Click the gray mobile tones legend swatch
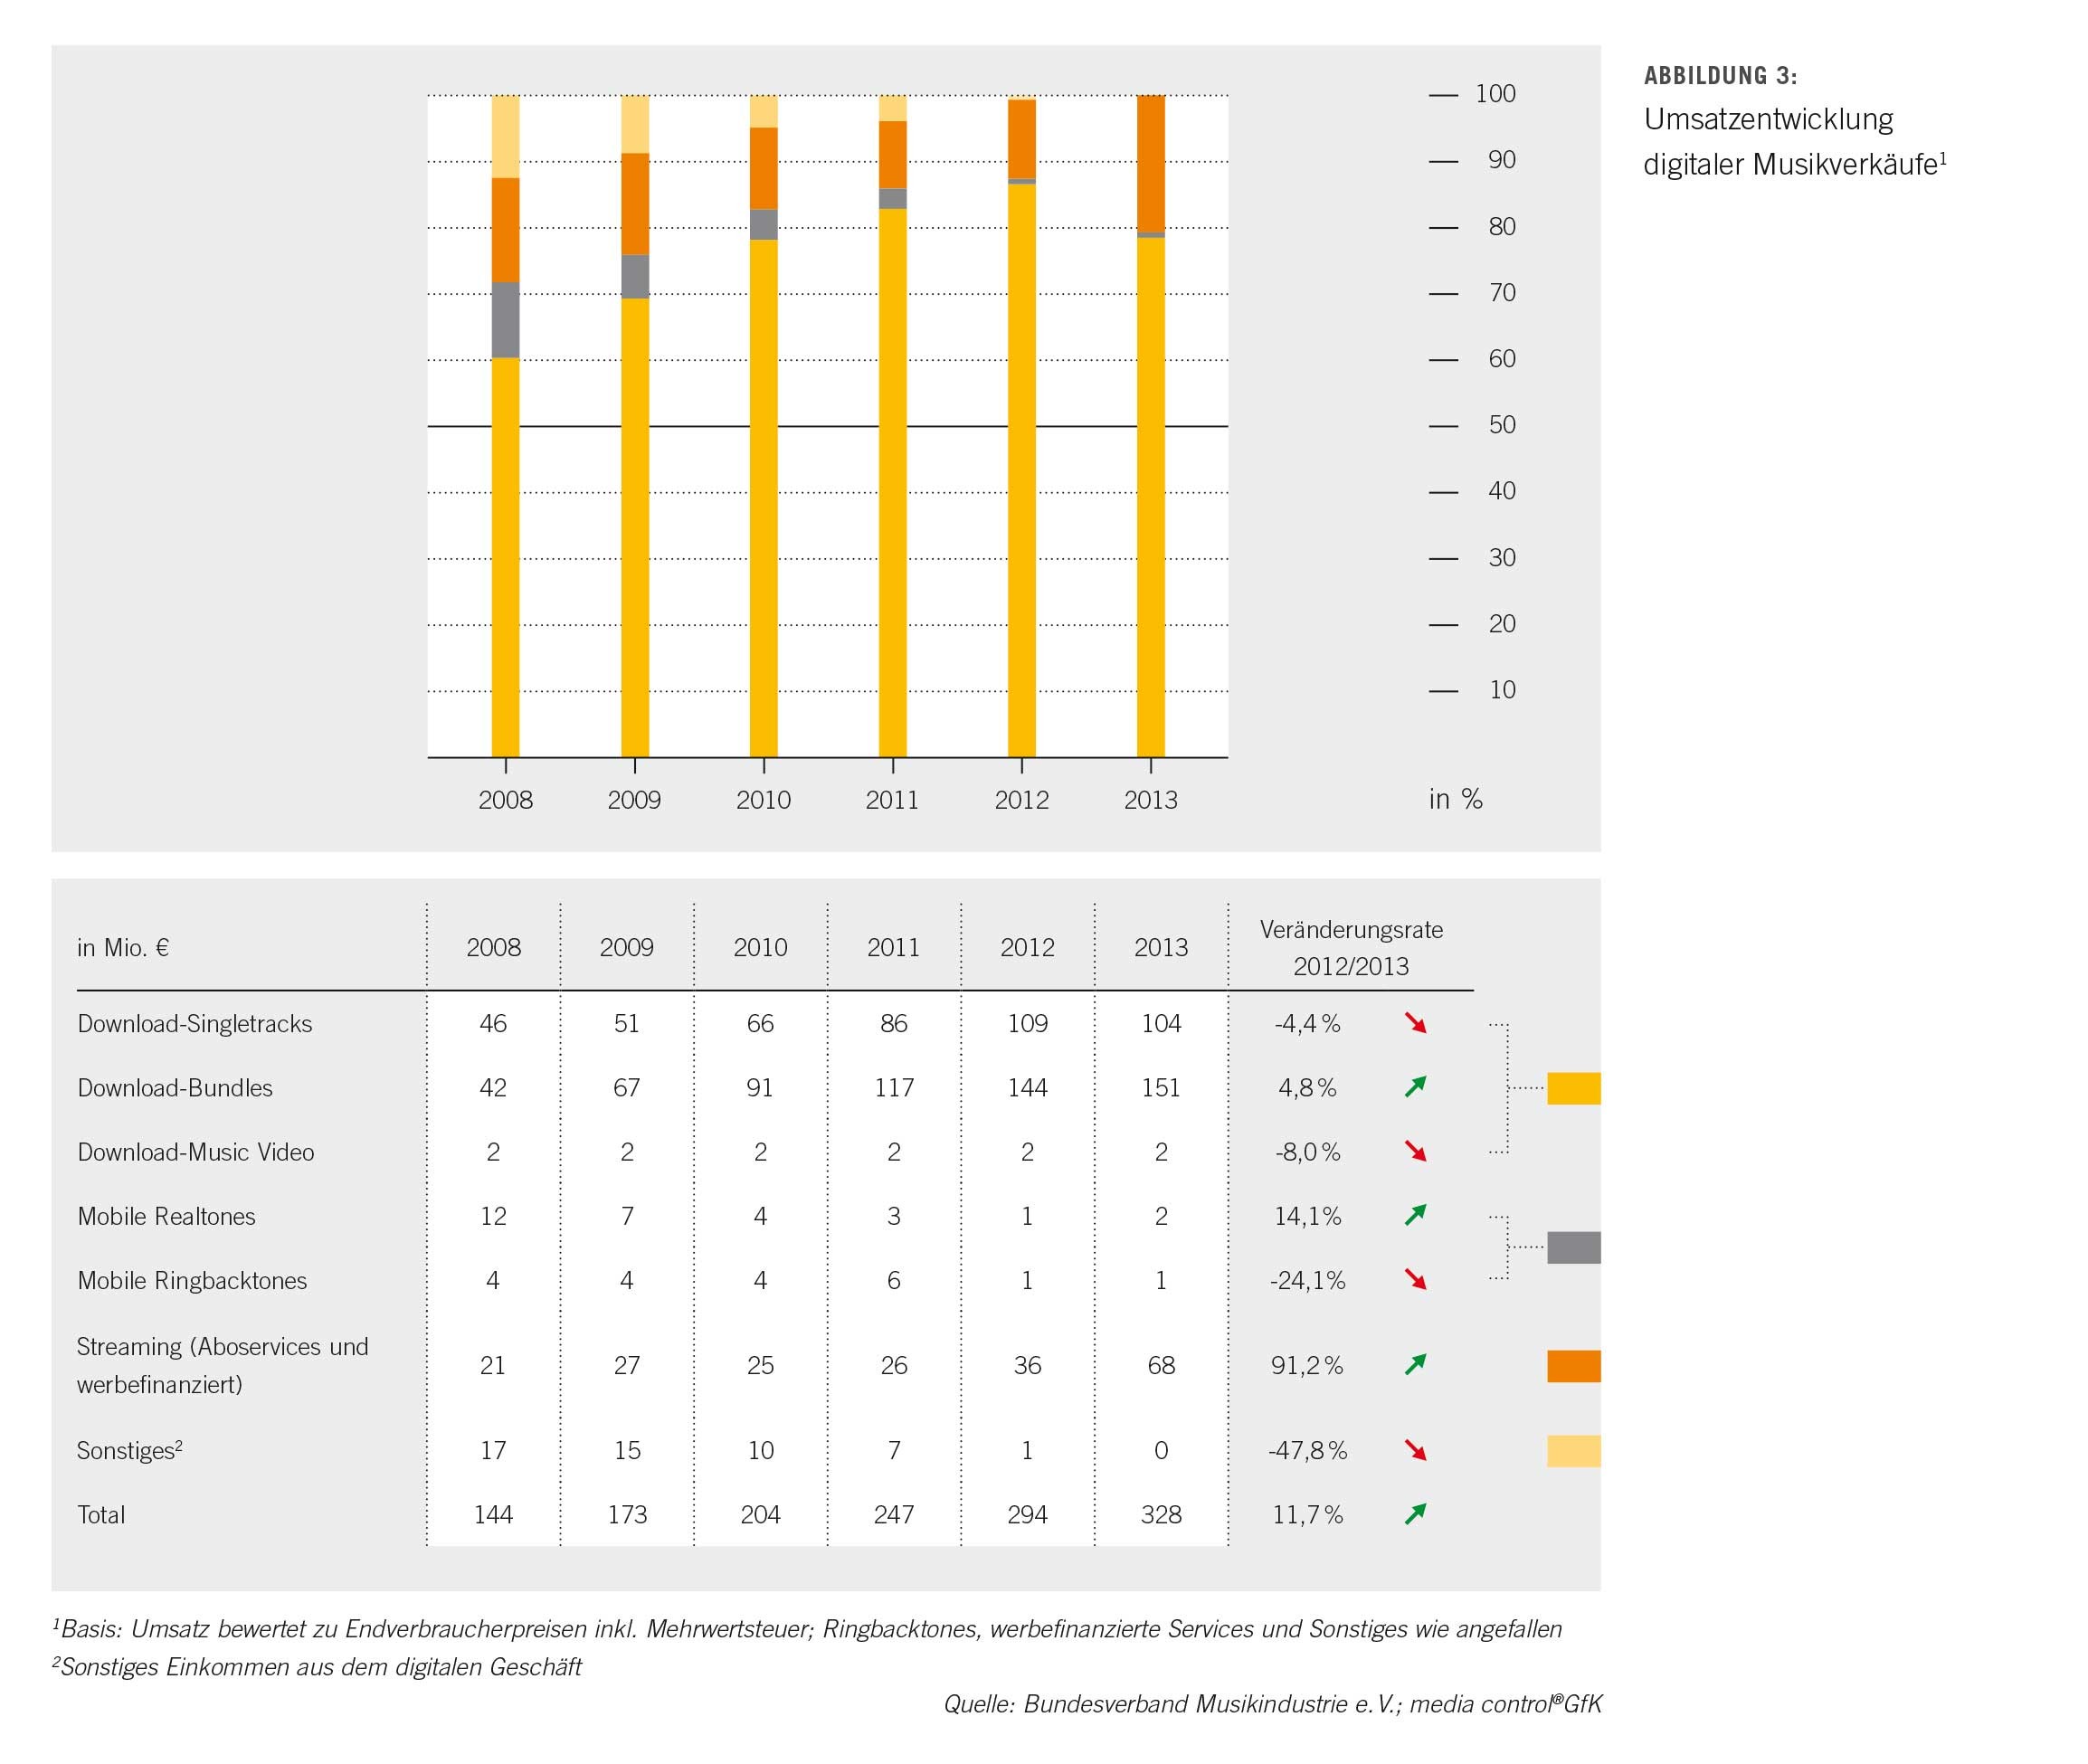 pyautogui.click(x=1573, y=1247)
